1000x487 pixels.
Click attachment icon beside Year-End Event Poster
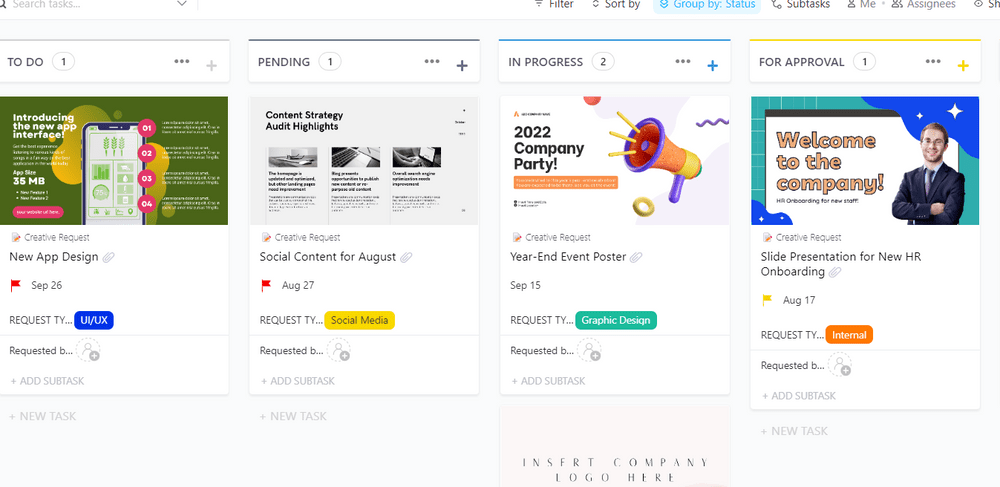point(637,257)
